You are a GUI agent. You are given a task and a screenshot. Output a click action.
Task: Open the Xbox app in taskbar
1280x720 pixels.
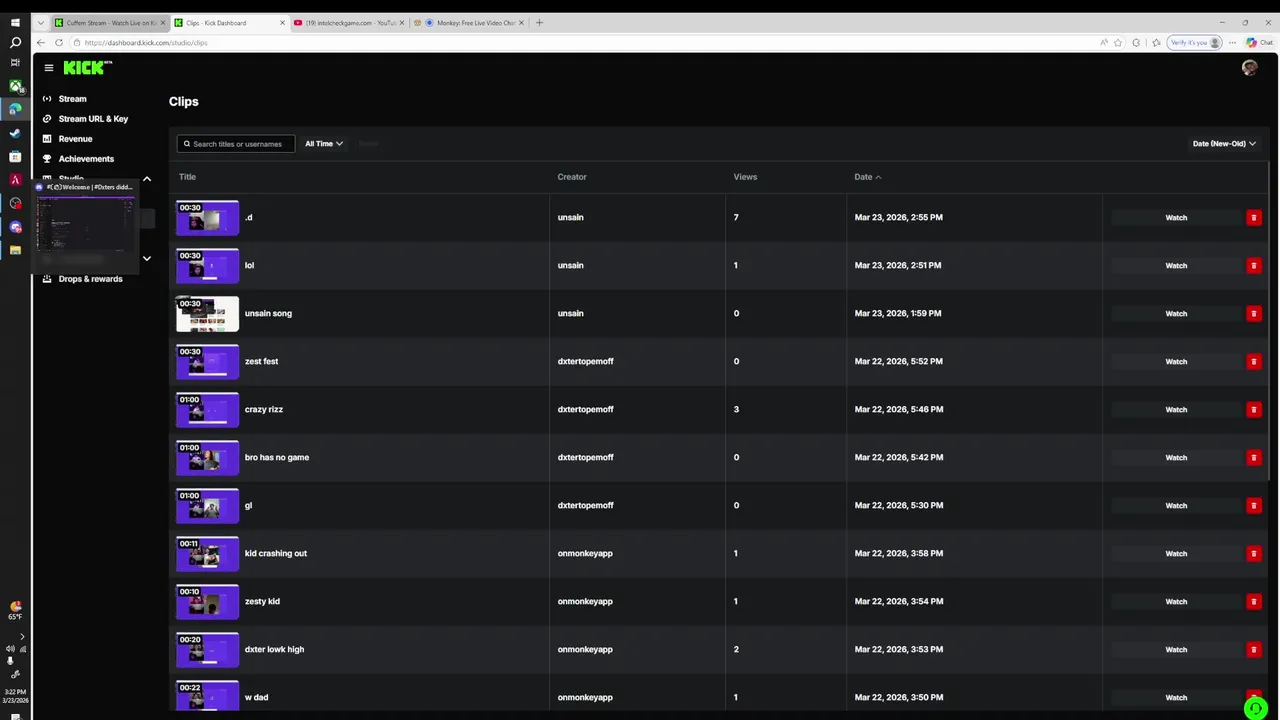[15, 86]
